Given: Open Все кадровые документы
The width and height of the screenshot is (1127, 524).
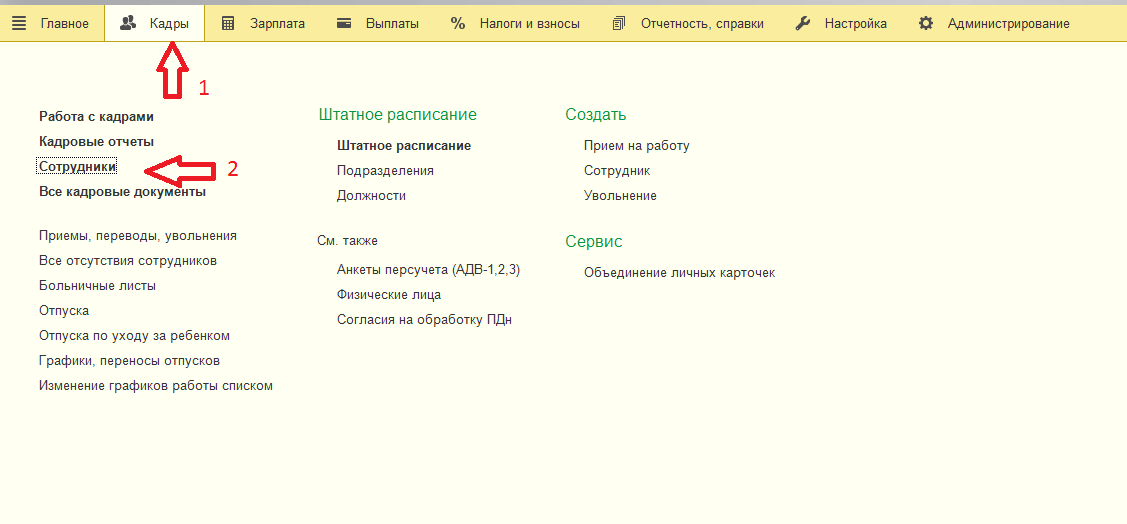Looking at the screenshot, I should pyautogui.click(x=123, y=192).
